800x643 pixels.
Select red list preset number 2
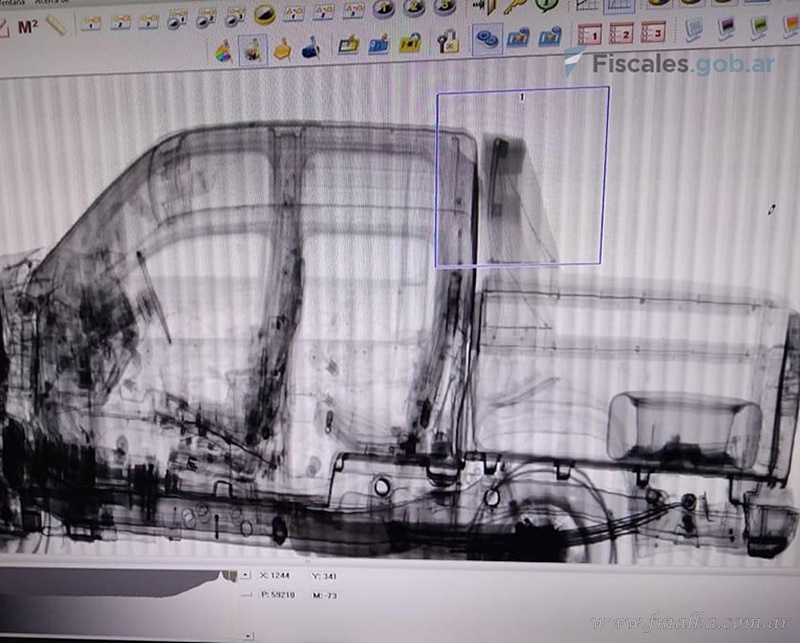click(x=621, y=35)
